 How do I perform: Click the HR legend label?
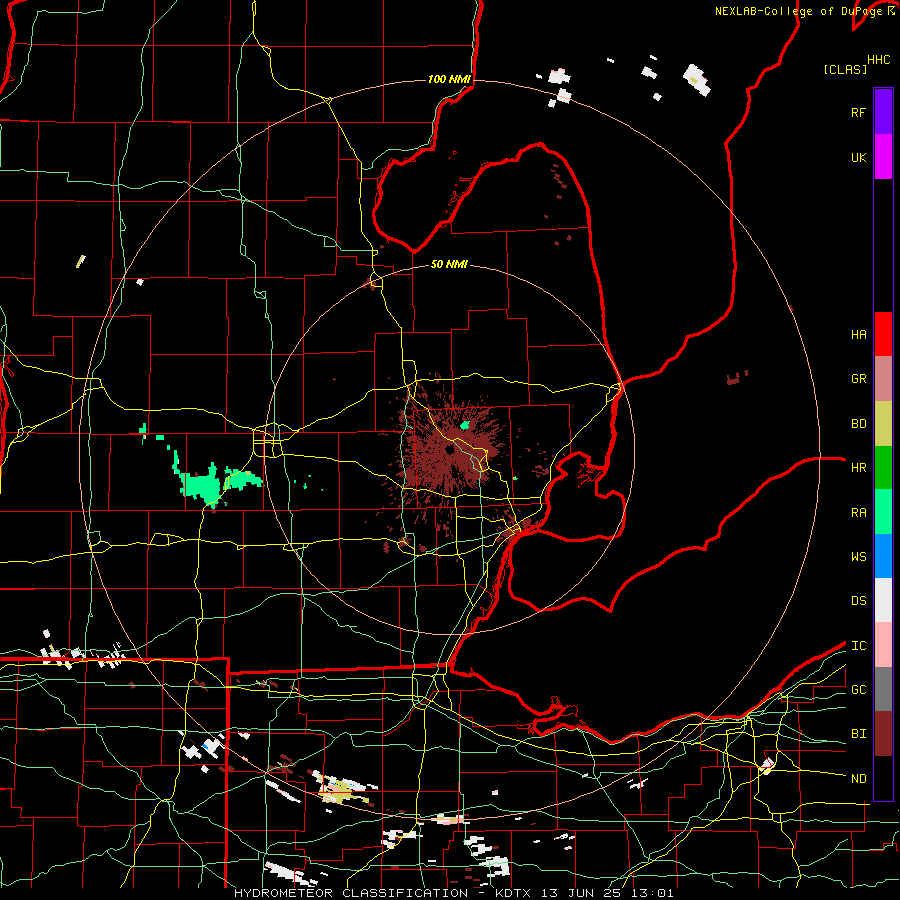[x=858, y=468]
